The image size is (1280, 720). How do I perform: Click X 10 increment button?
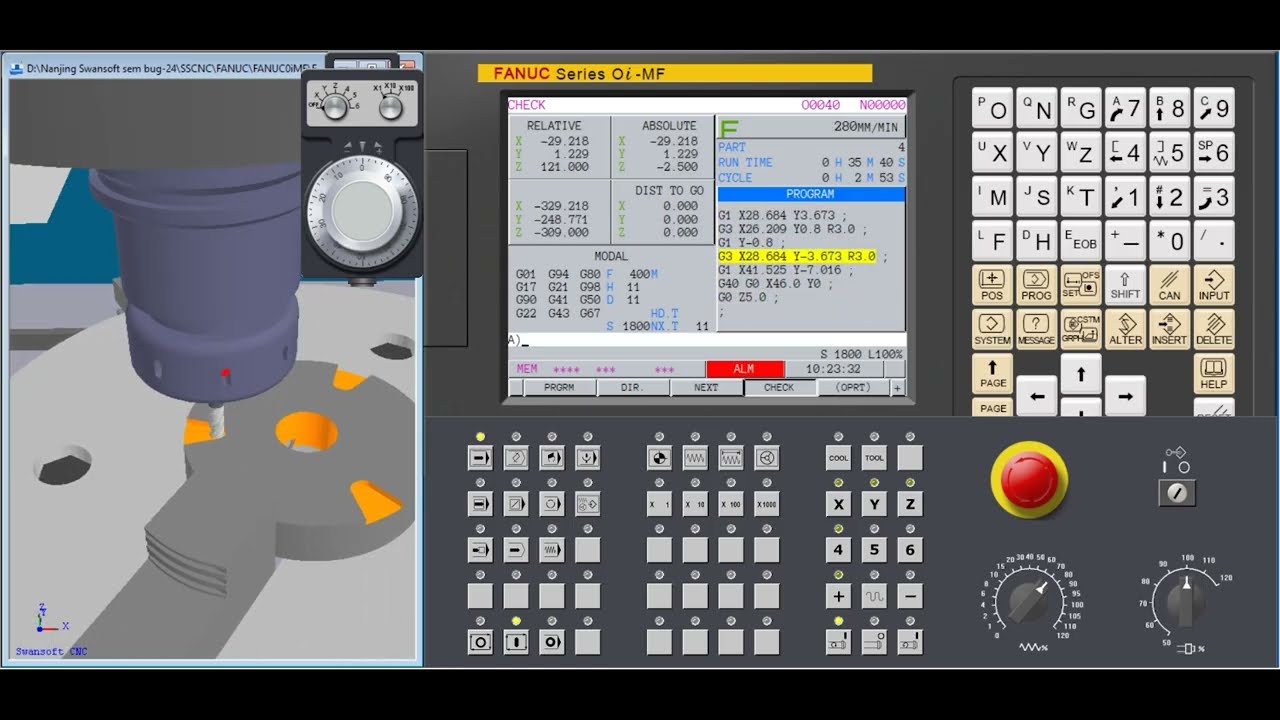click(x=695, y=504)
